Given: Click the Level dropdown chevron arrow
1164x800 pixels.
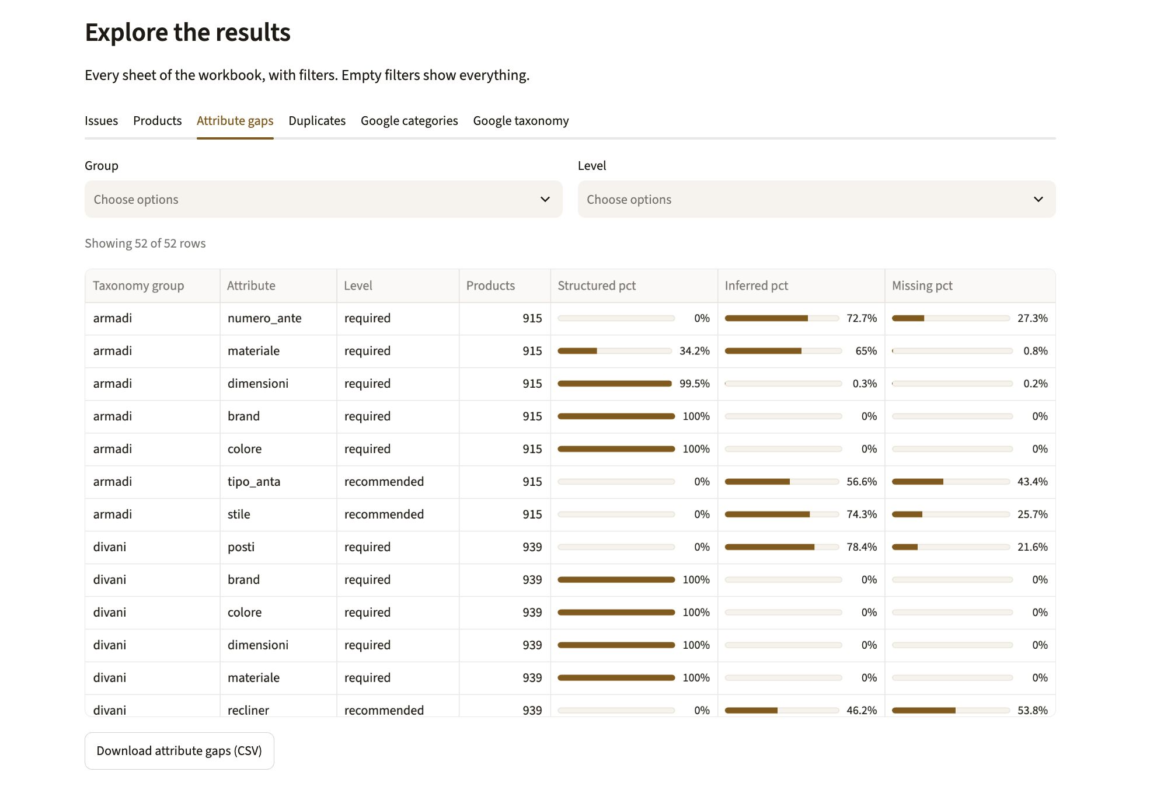Looking at the screenshot, I should coord(1038,199).
